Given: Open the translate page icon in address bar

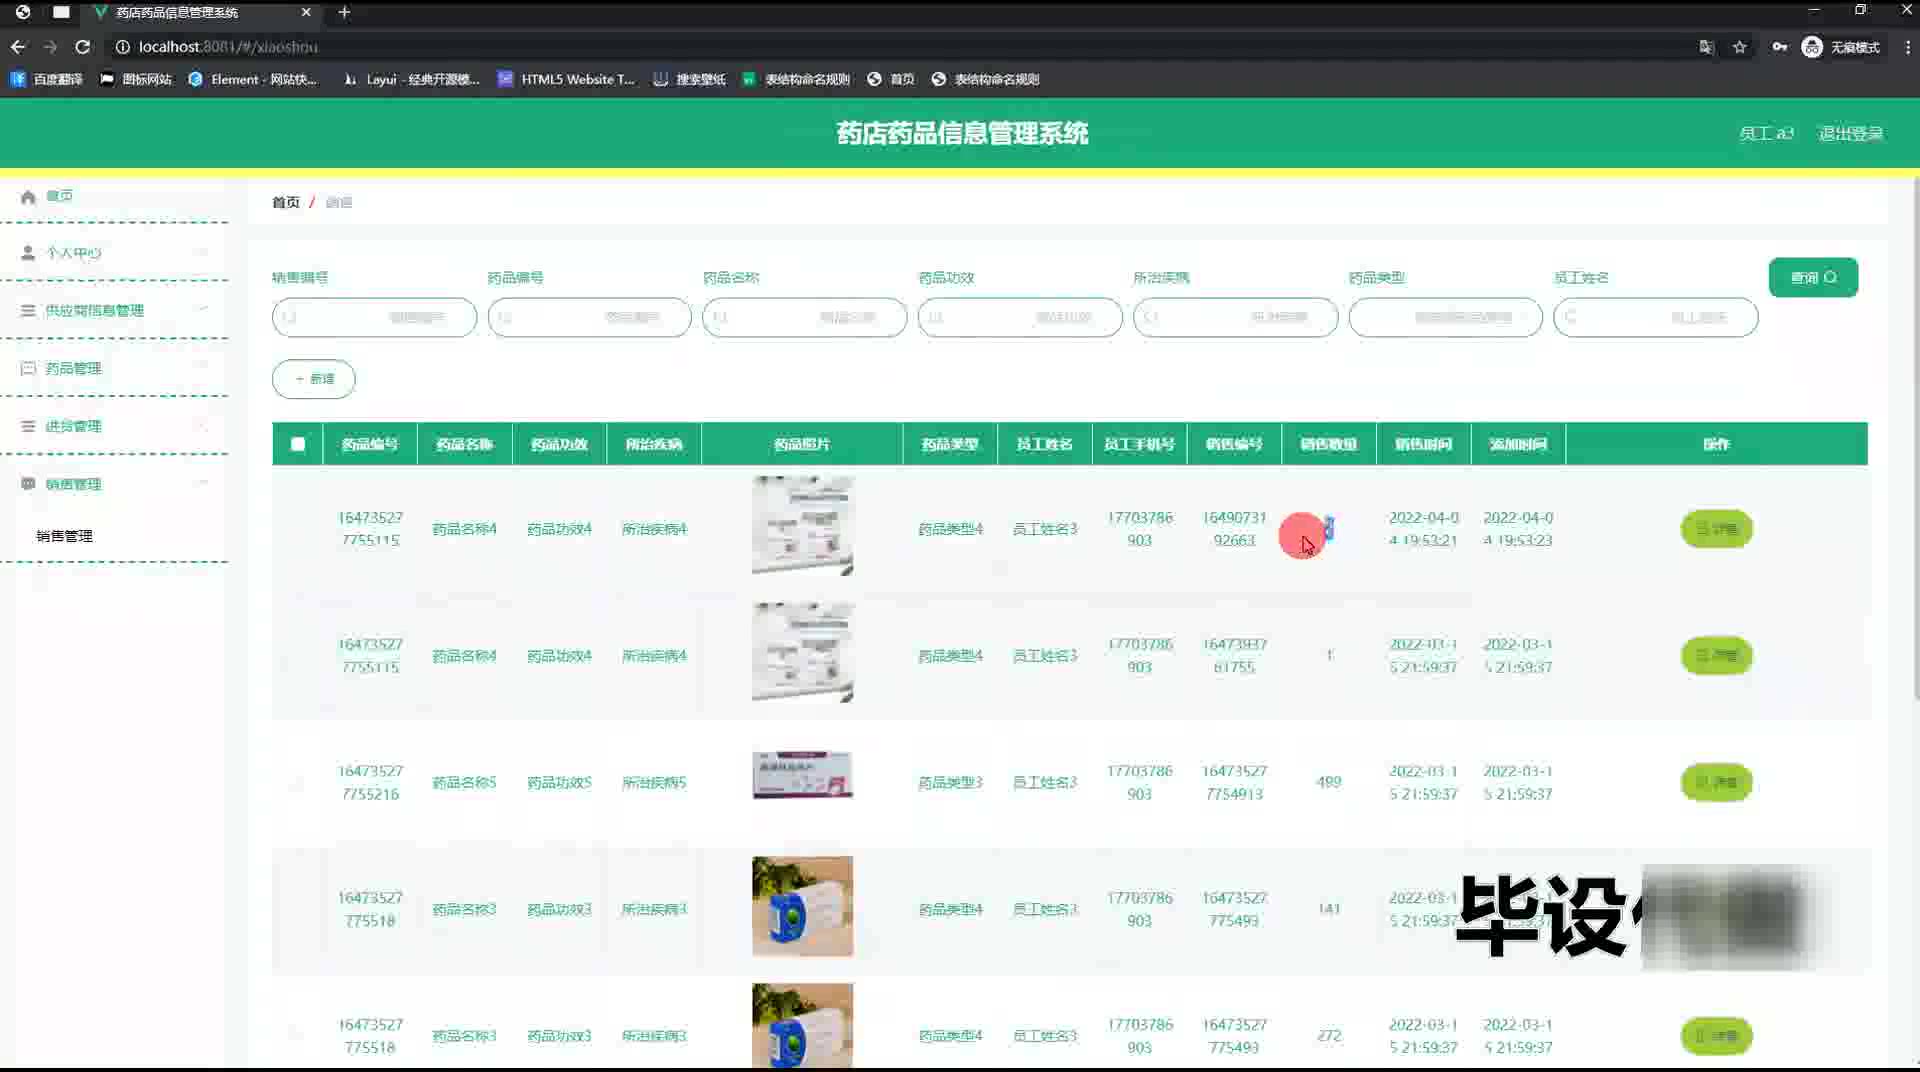Looking at the screenshot, I should (x=1706, y=47).
